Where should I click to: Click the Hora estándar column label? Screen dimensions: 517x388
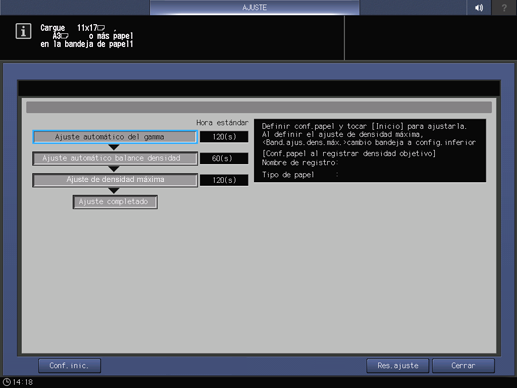[222, 123]
